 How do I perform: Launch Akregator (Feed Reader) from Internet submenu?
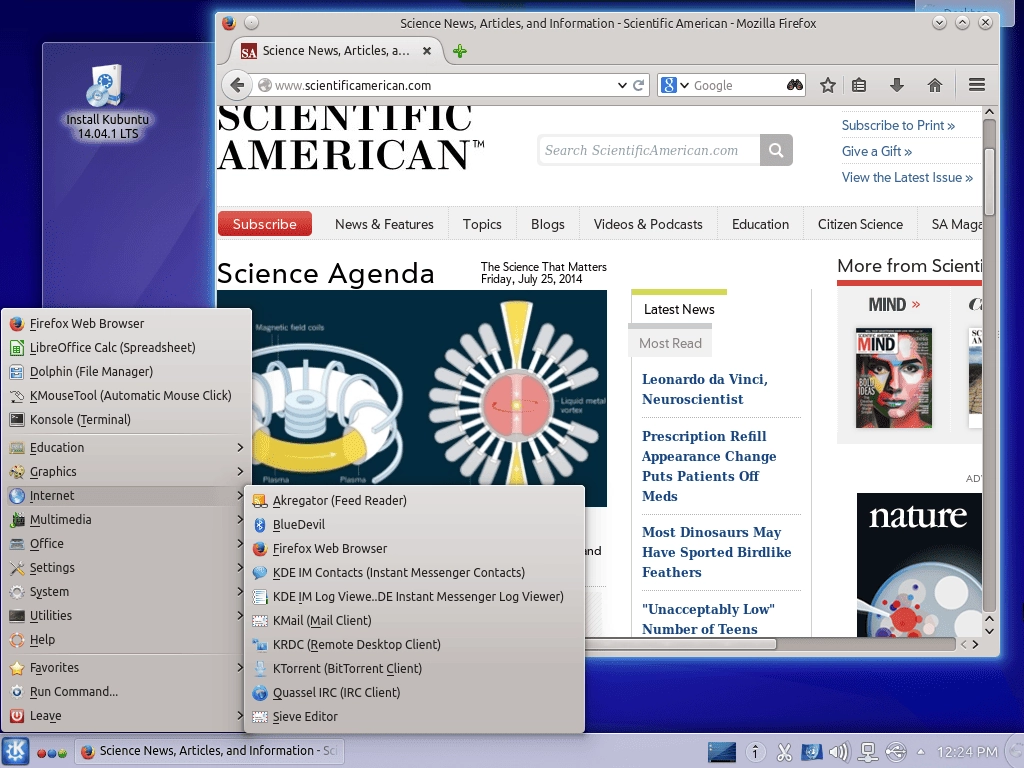pos(415,500)
